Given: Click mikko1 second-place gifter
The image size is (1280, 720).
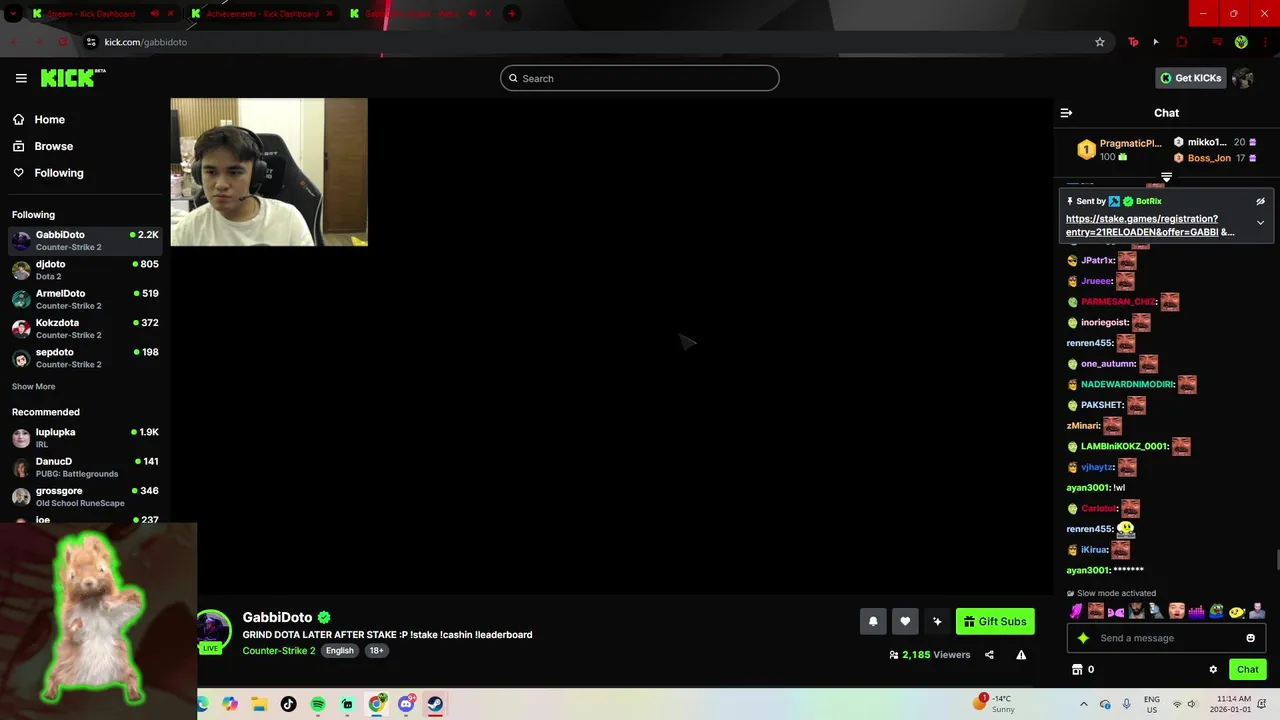Looking at the screenshot, I should tap(1206, 142).
